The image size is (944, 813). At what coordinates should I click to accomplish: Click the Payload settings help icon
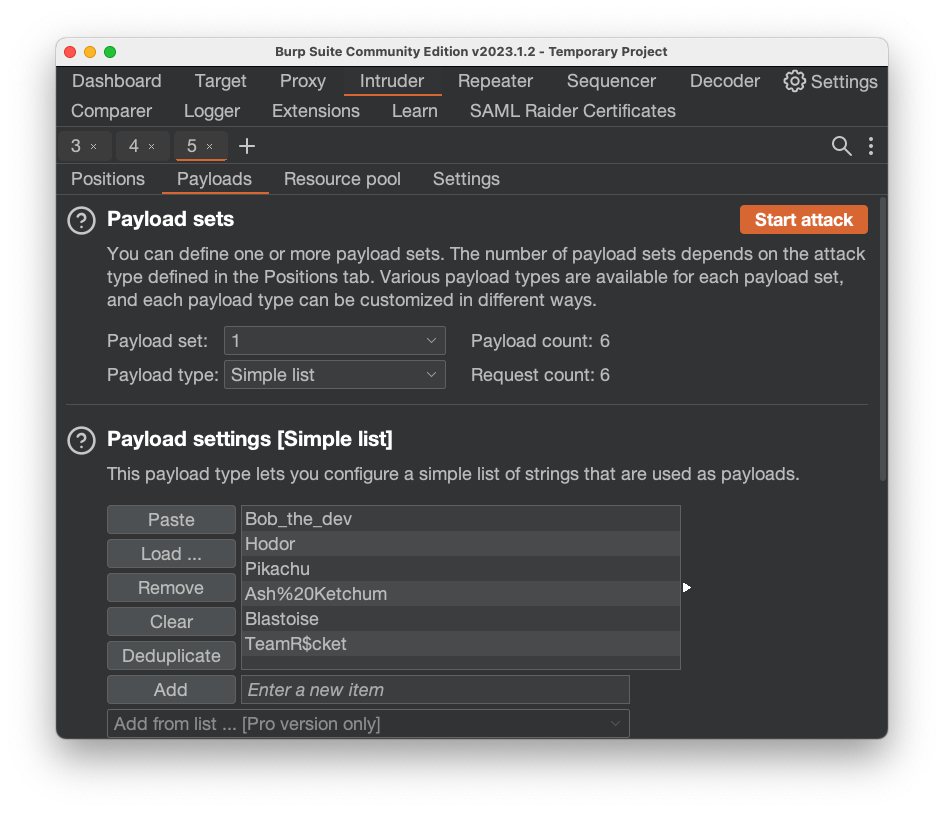tap(81, 440)
